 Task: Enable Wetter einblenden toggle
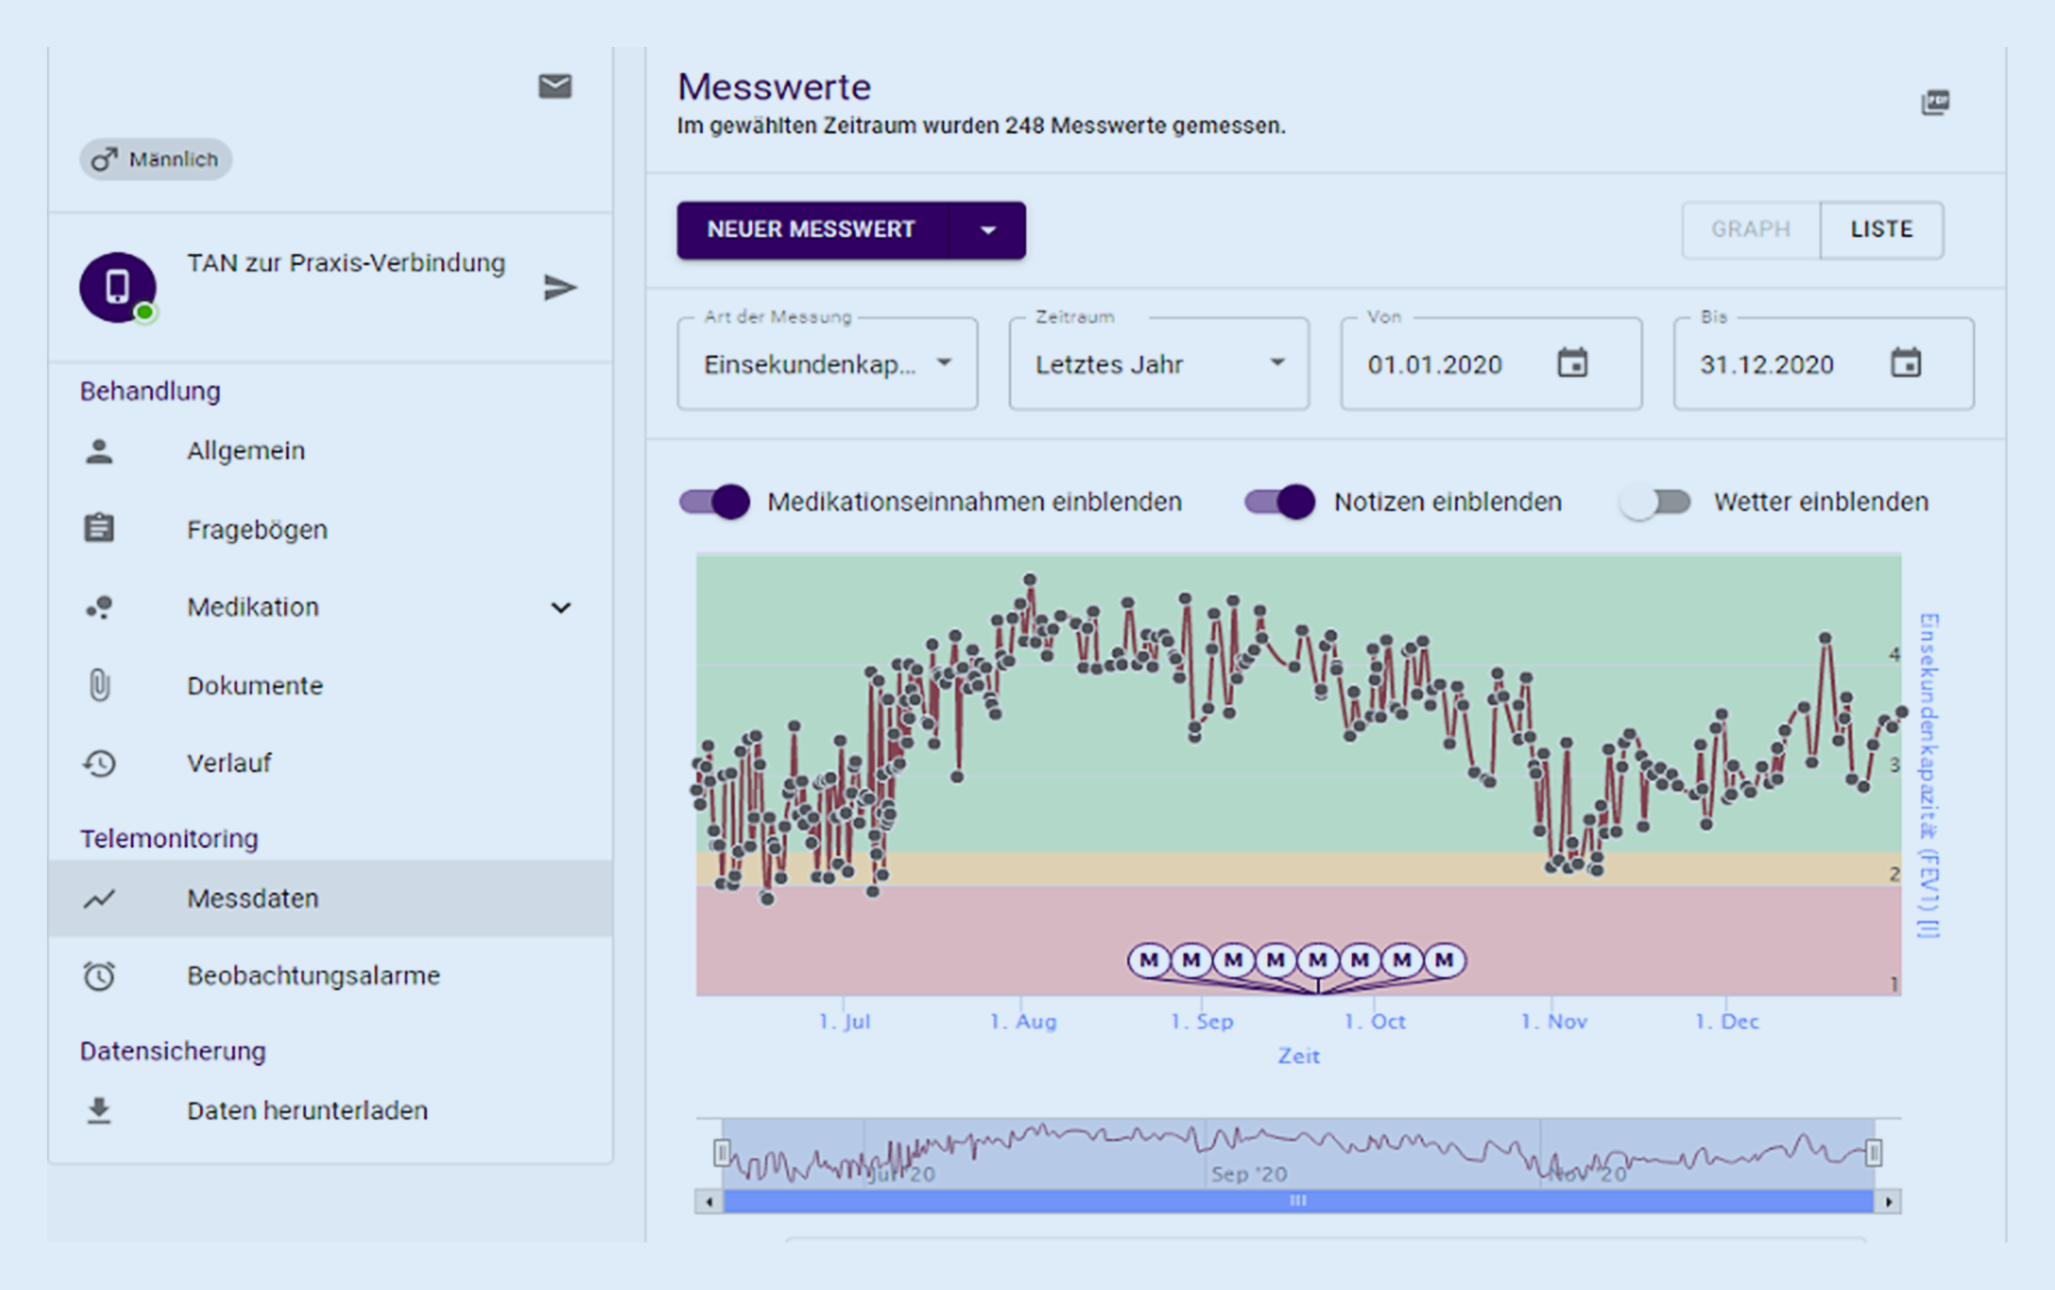point(1656,501)
